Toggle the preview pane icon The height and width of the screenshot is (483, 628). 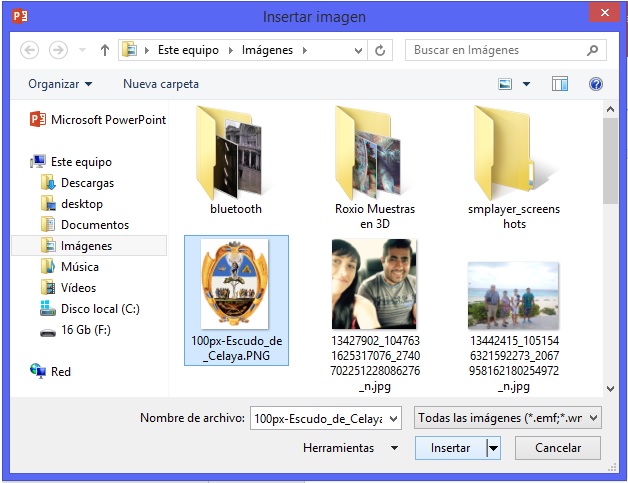pos(559,84)
